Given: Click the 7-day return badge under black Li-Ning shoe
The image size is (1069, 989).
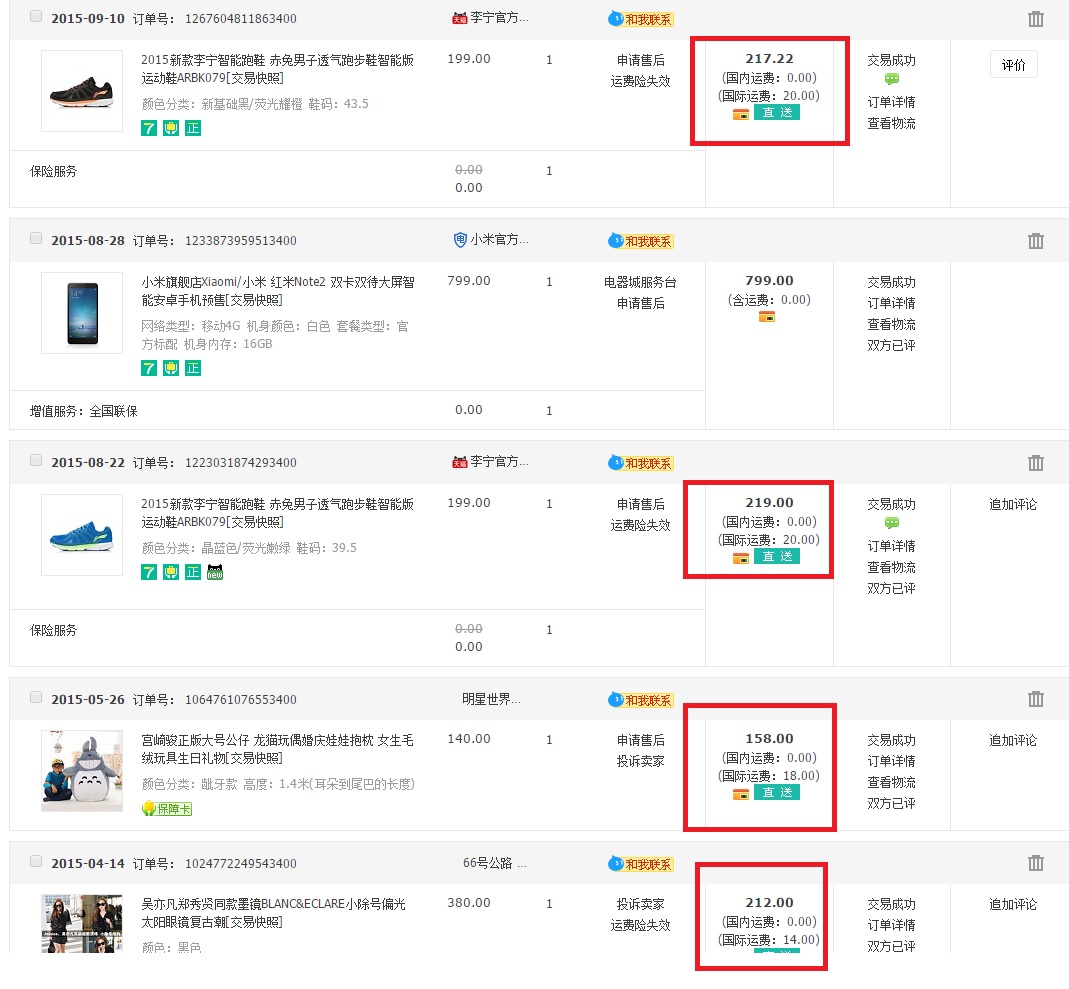Looking at the screenshot, I should tap(149, 128).
